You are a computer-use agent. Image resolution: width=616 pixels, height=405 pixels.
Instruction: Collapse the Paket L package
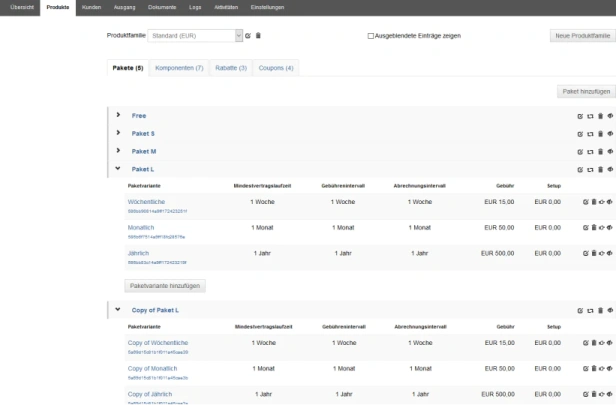click(118, 168)
